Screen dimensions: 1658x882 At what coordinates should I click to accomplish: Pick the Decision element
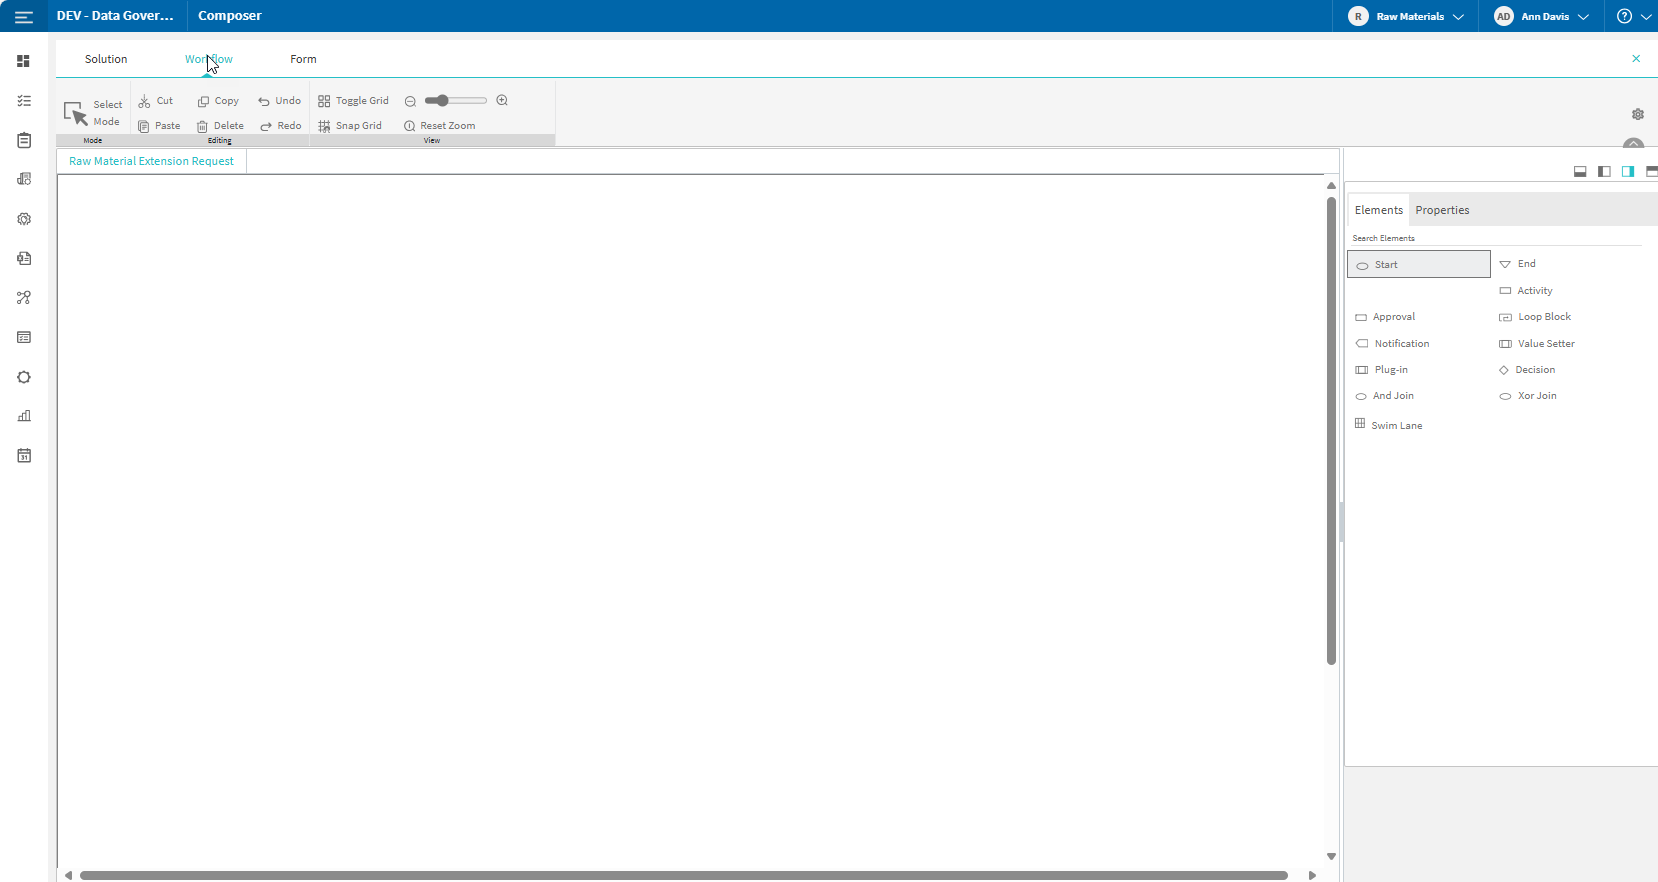click(1527, 370)
